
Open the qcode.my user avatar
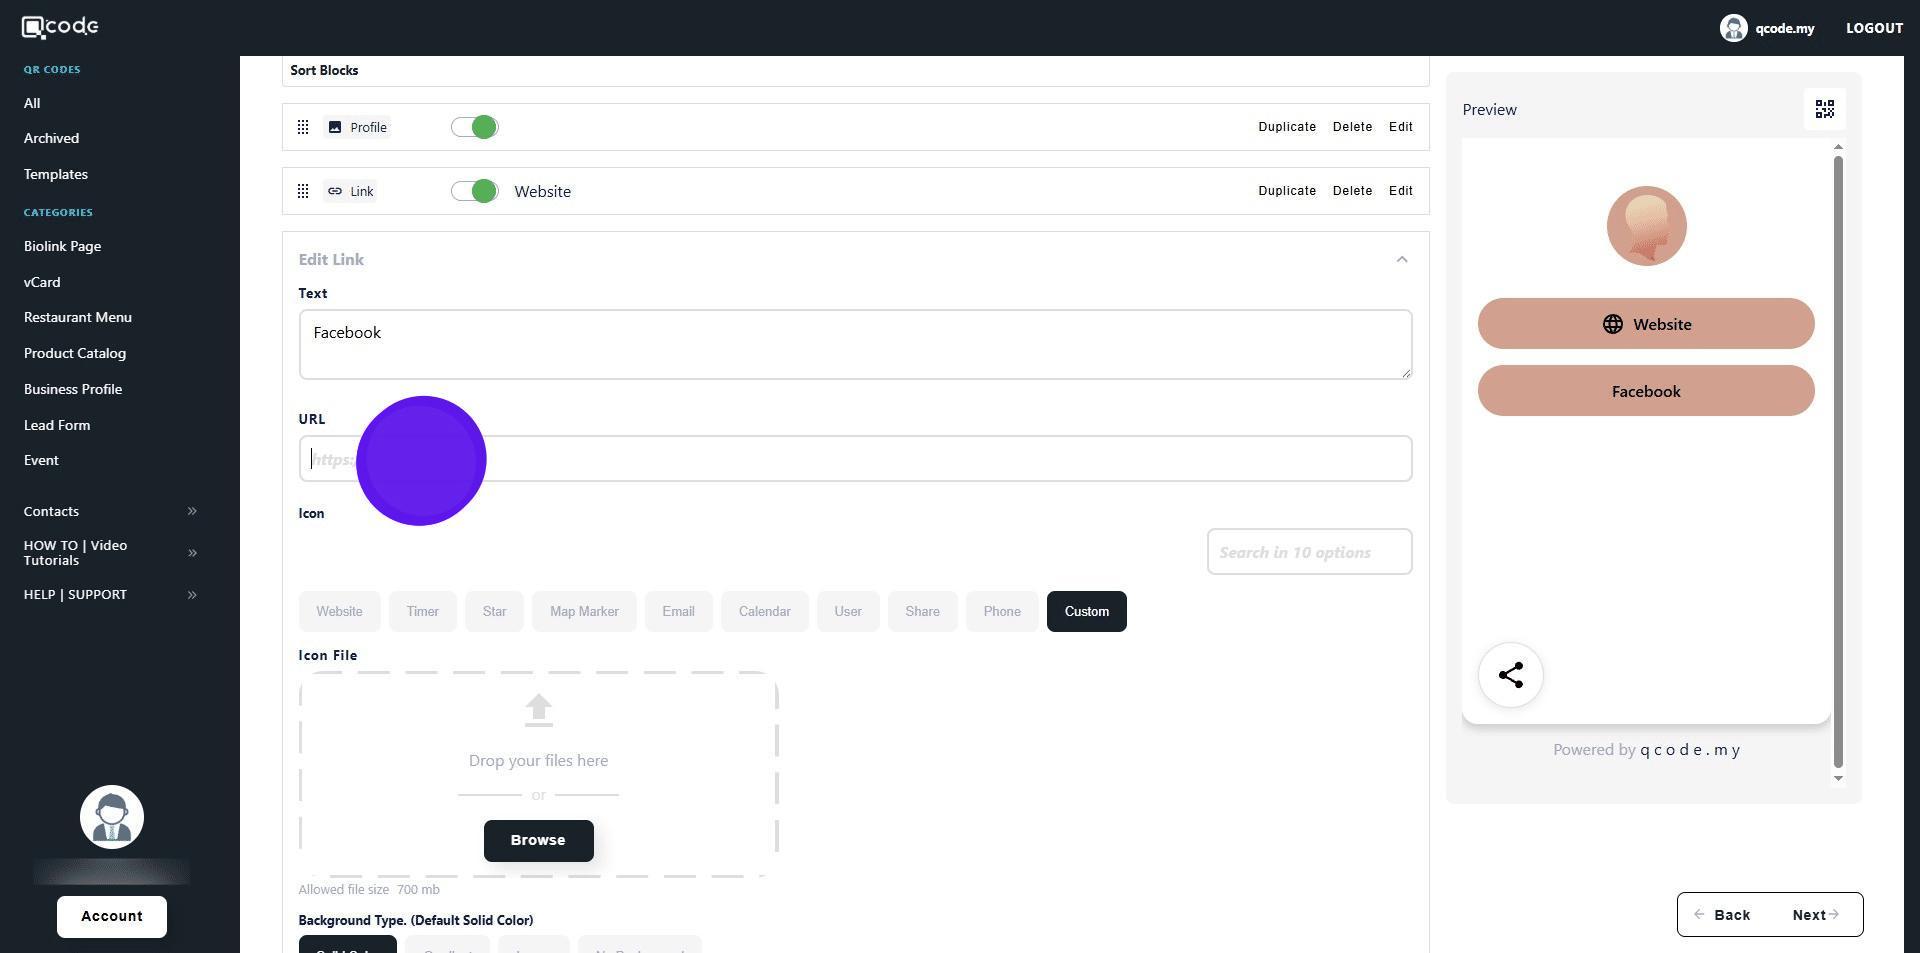[x=1733, y=28]
